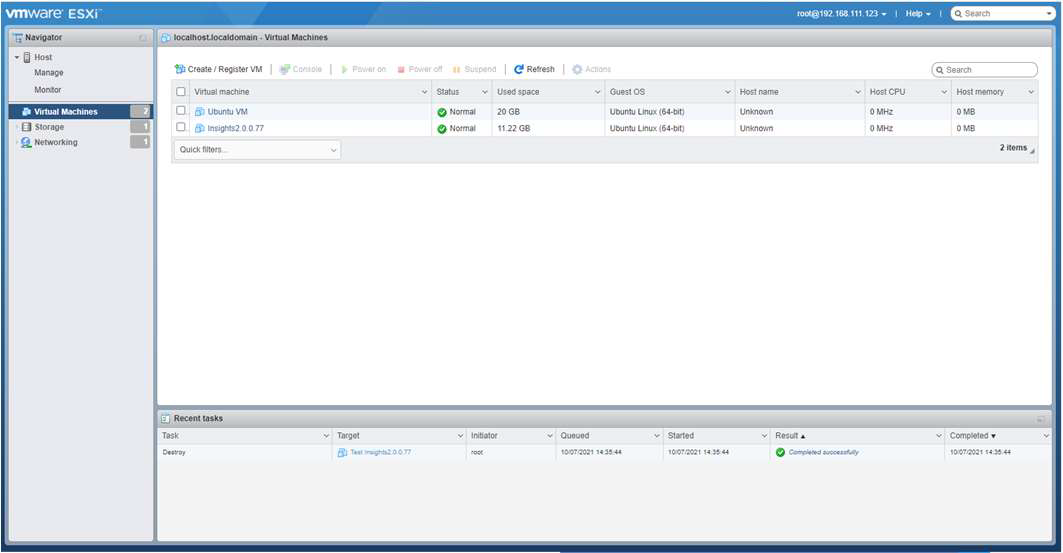Click the Create / Register VM icon
The width and height of the screenshot is (1063, 553).
coord(180,69)
